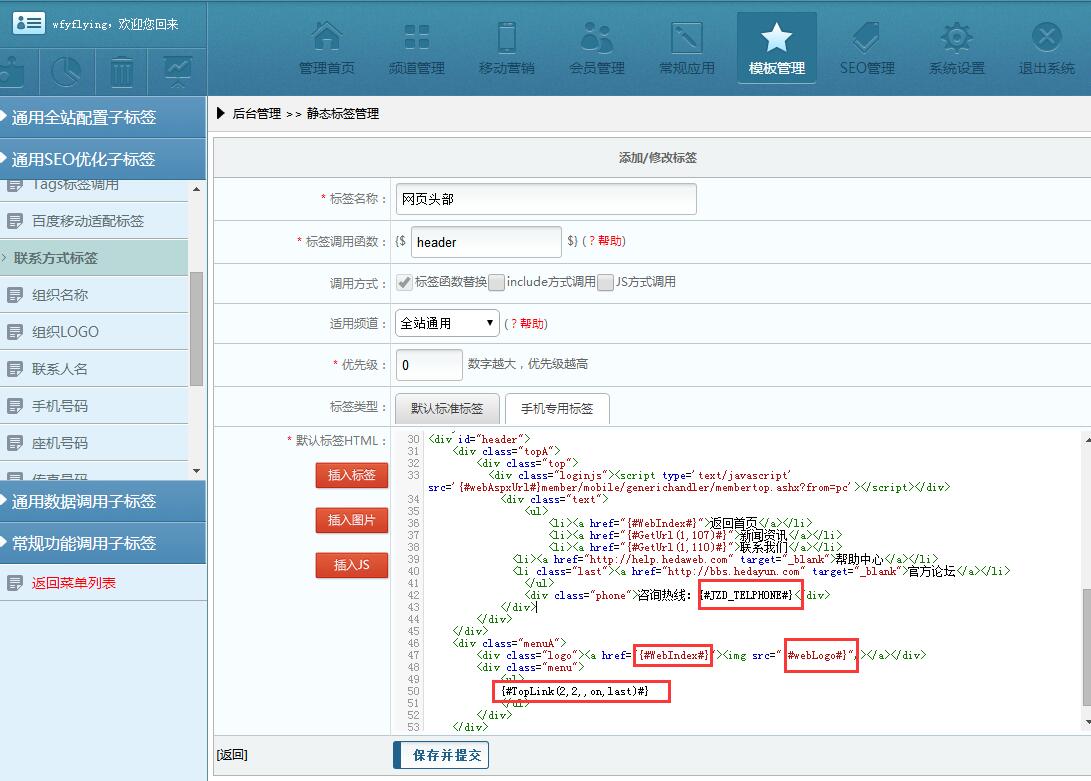Go to SEO管理 tag icon
This screenshot has width=1091, height=781.
tap(866, 38)
